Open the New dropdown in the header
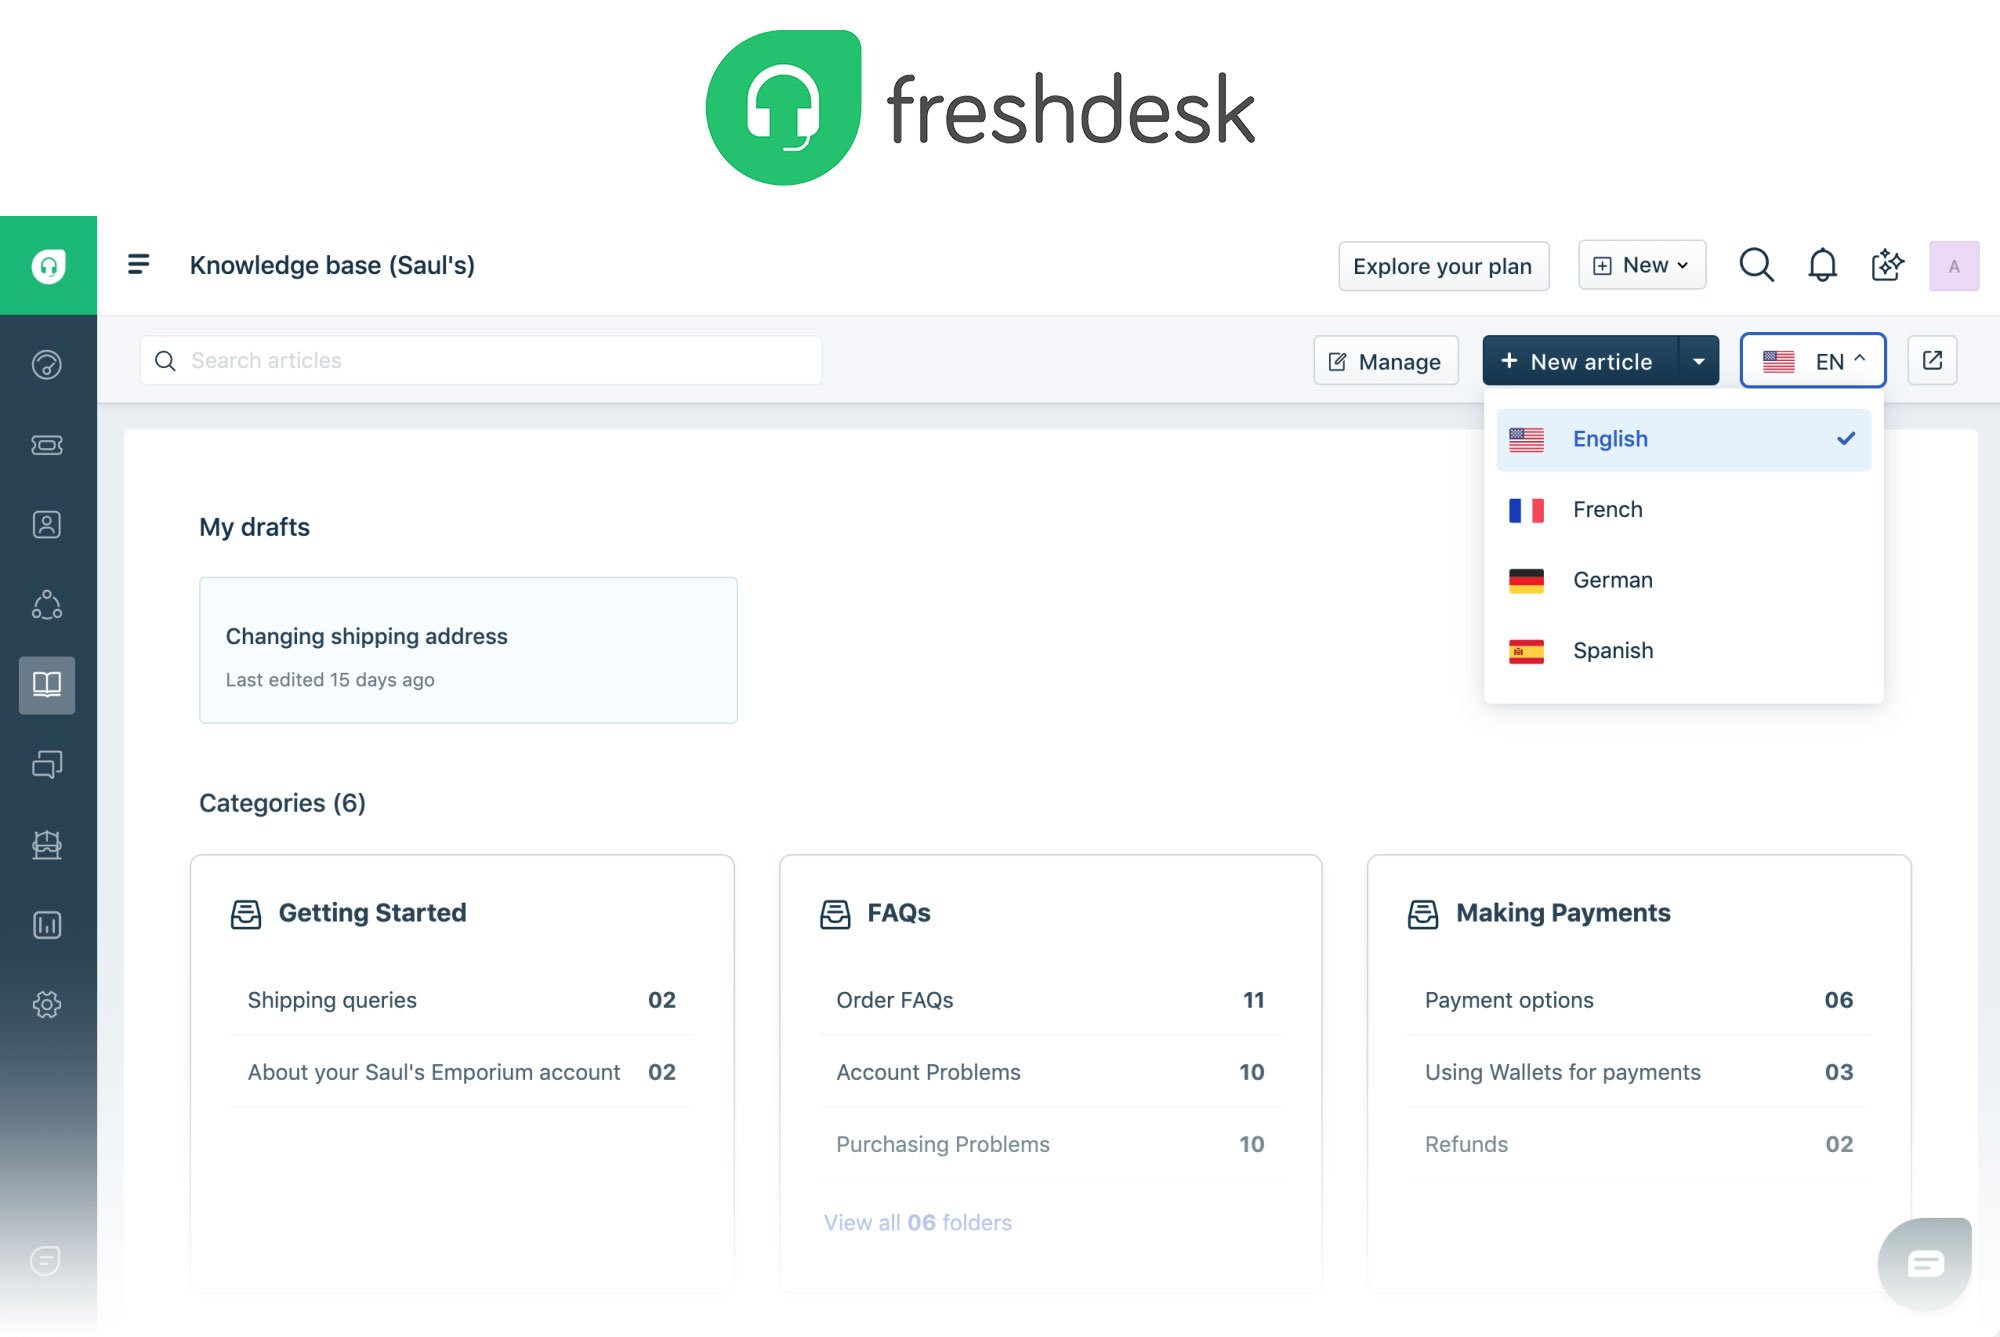 1641,265
